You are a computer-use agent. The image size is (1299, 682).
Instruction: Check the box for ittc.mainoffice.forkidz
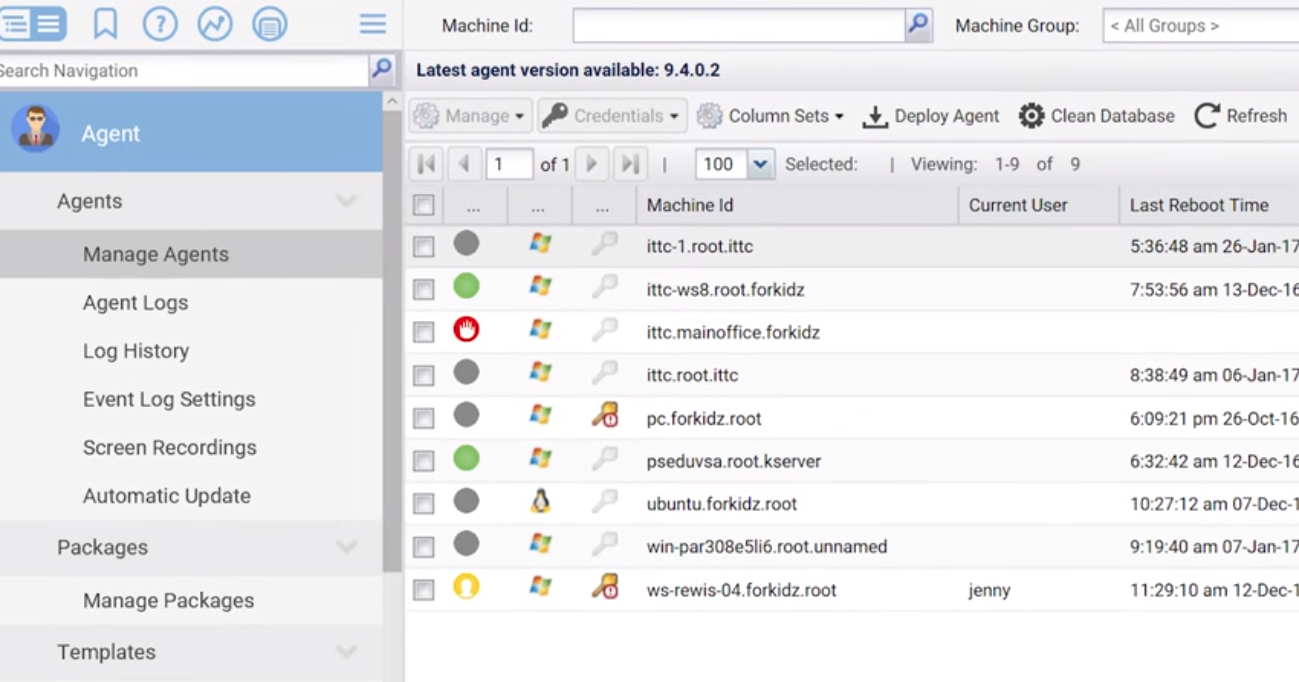[424, 332]
